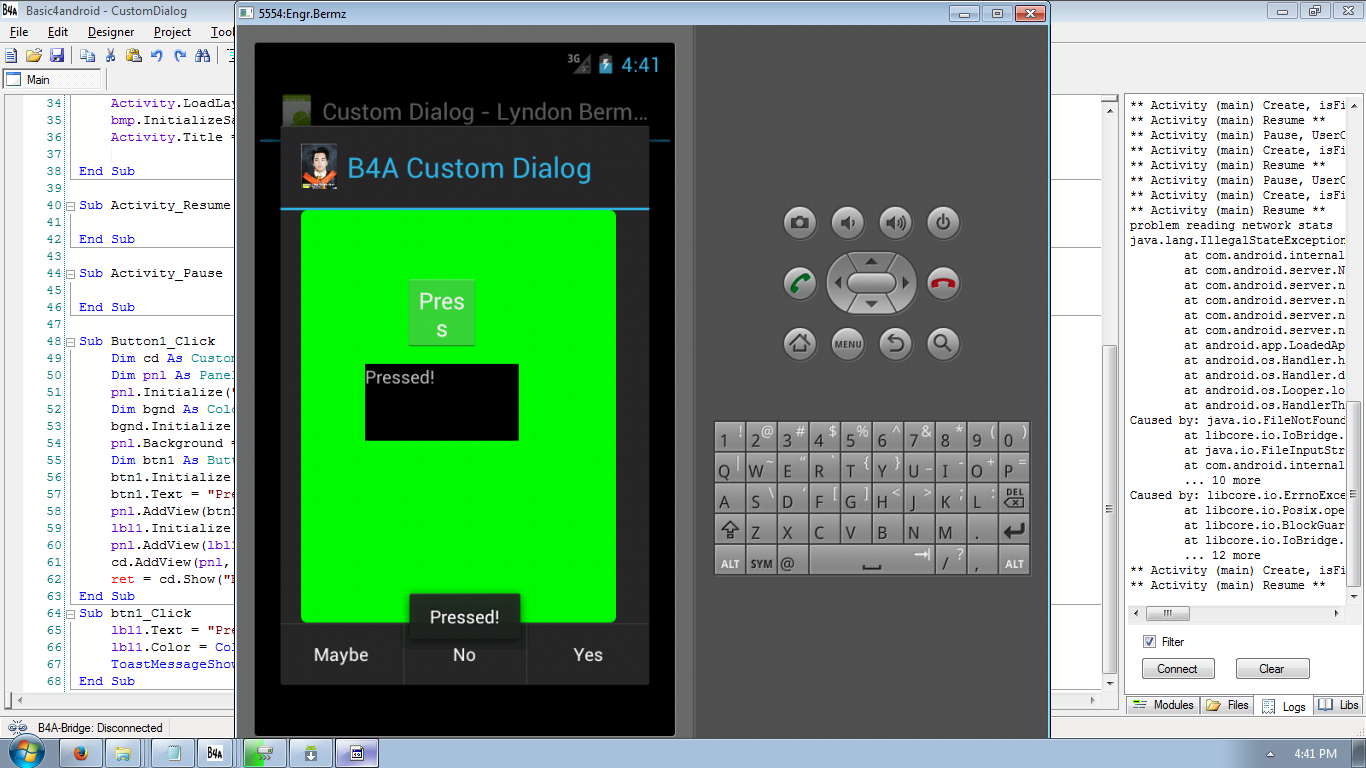Screen dimensions: 1366x768
Task: Open the Designer menu
Action: click(x=111, y=32)
